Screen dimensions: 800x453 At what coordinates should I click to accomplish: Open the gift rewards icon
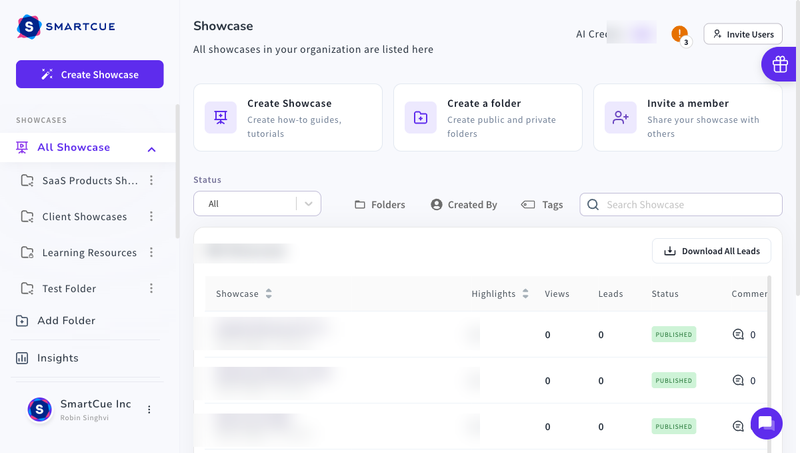click(x=780, y=64)
